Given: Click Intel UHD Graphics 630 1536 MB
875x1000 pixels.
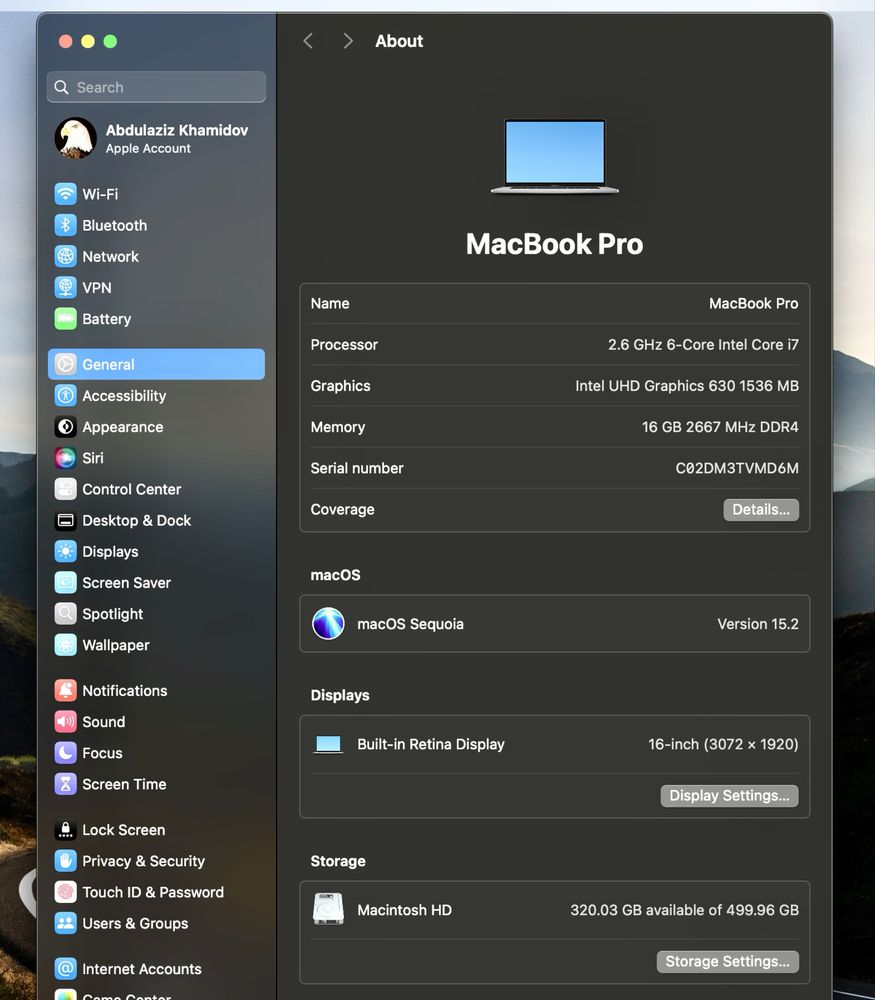Looking at the screenshot, I should (x=687, y=386).
